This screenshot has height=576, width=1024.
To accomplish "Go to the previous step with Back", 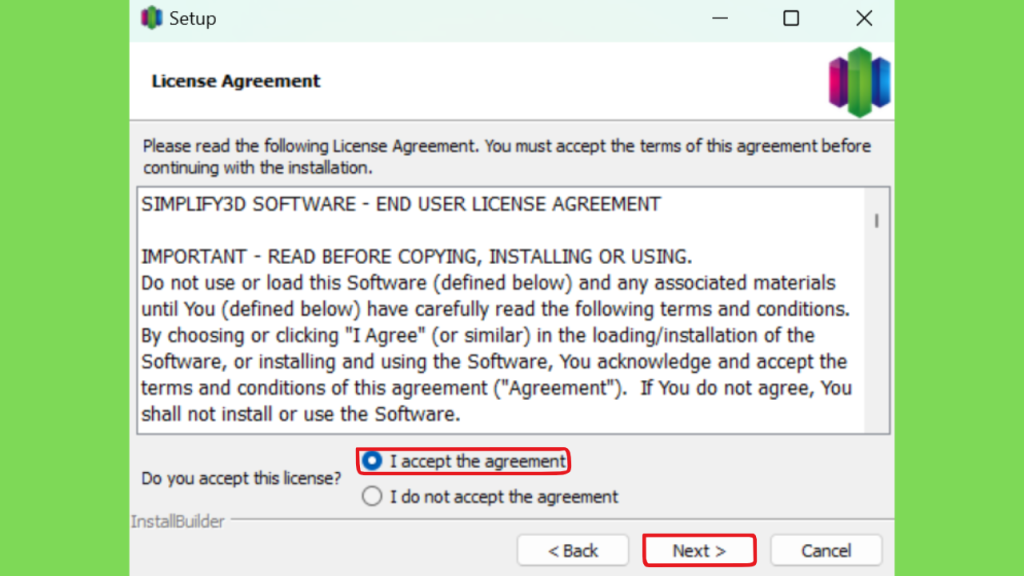I will point(573,551).
